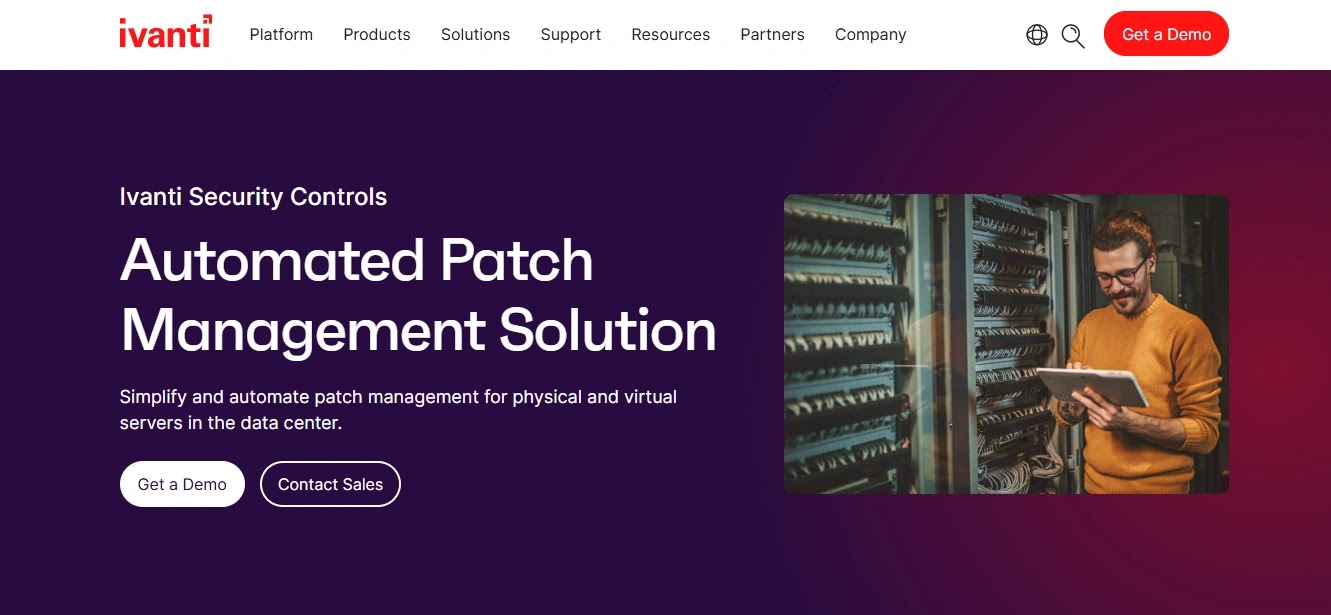The width and height of the screenshot is (1331, 615).
Task: Click the Contact Sales button
Action: coord(330,484)
